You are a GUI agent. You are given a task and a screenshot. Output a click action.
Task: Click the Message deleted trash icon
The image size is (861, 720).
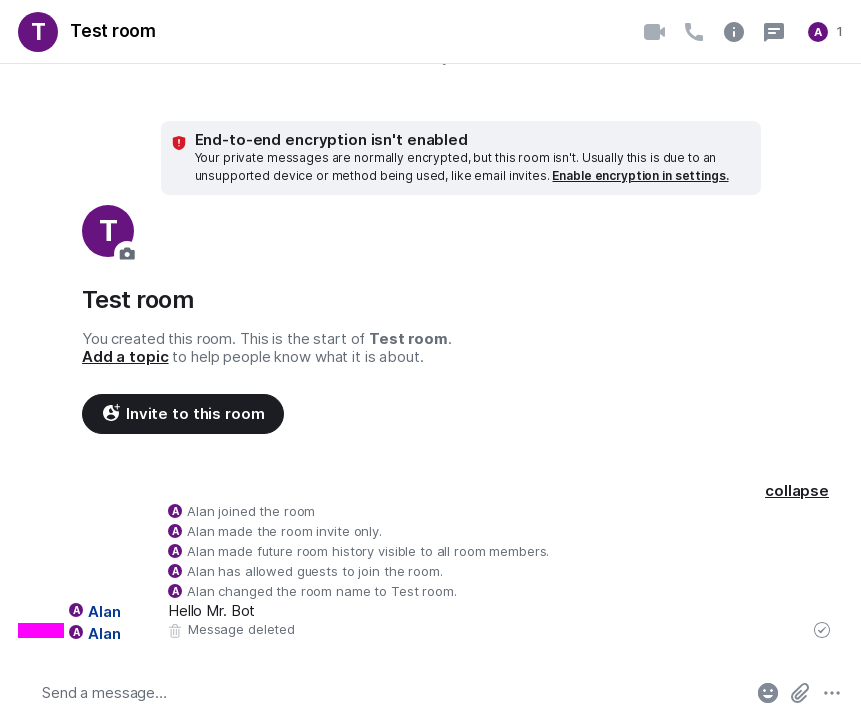[x=175, y=631]
